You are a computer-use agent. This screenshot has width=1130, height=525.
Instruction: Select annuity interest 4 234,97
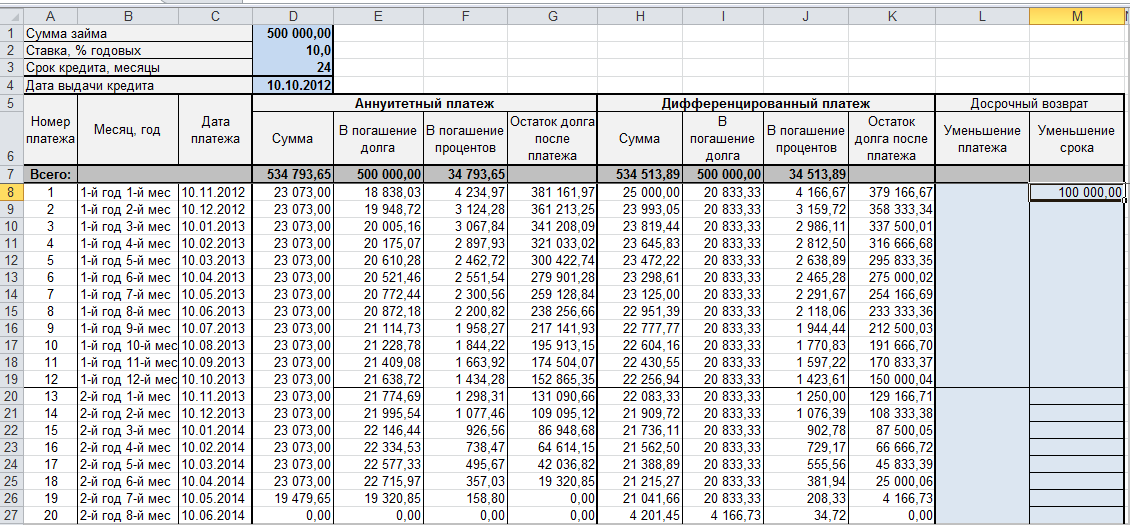coord(465,192)
